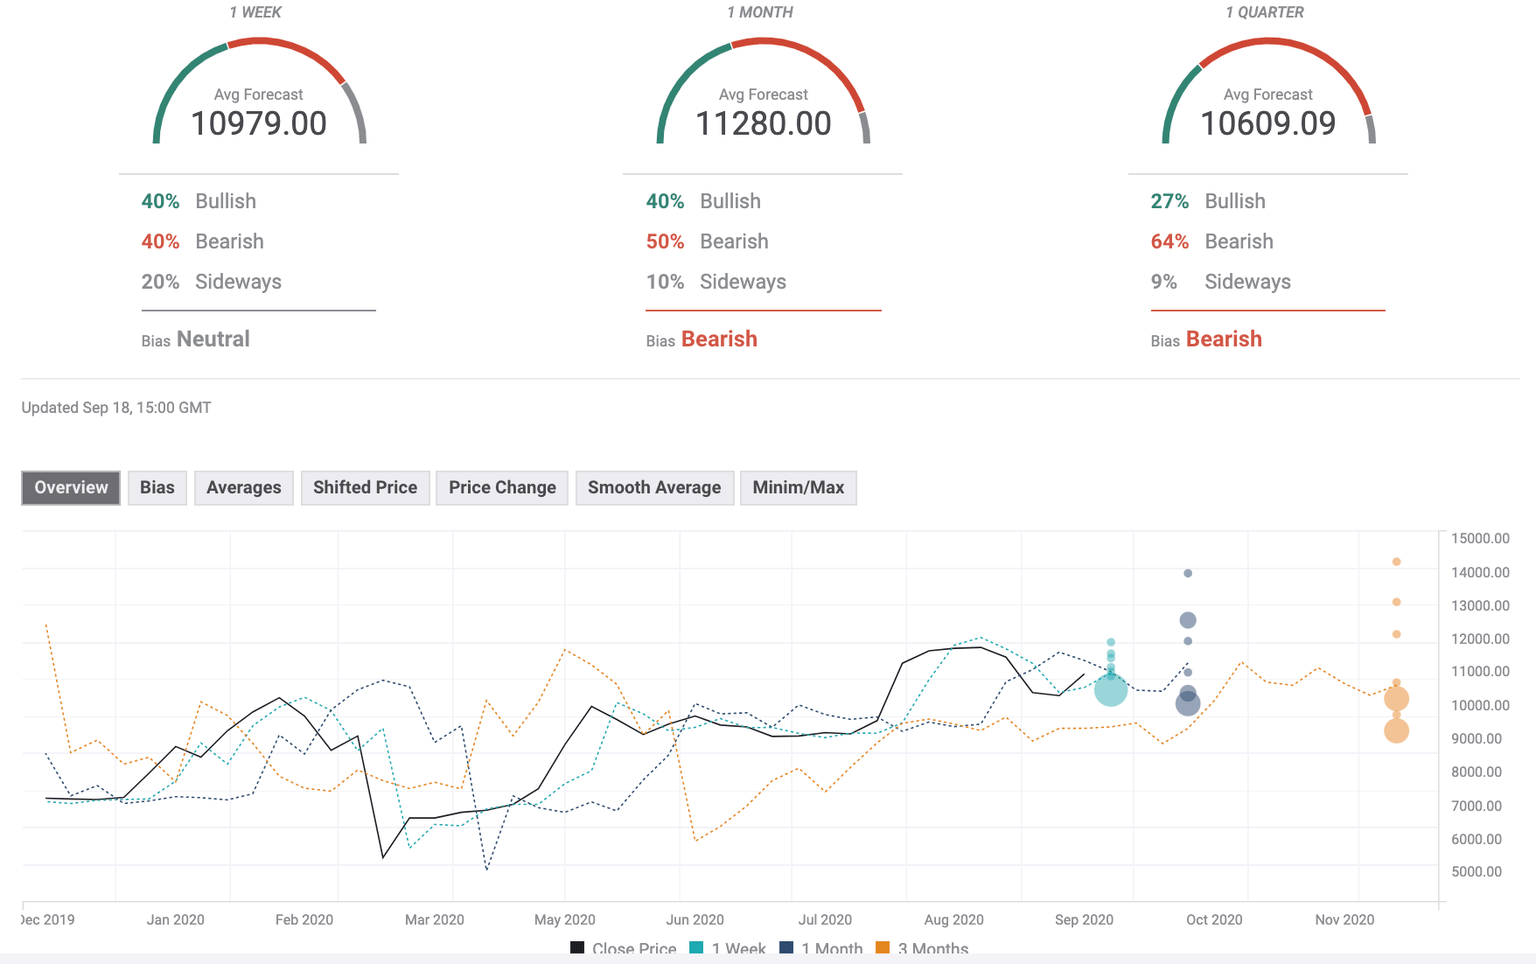Click the Neutral bias label under 1 Week
Viewport: 1536px width, 964px height.
(x=213, y=340)
